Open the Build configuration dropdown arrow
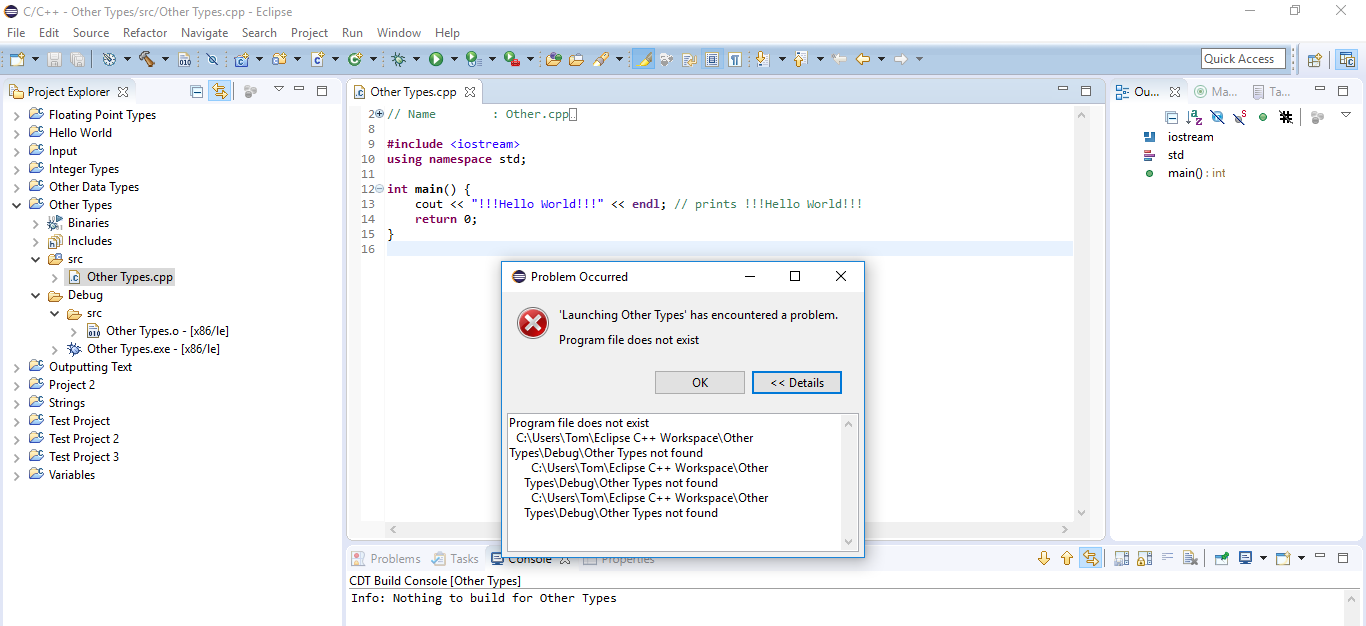Viewport: 1366px width, 626px height. [x=165, y=59]
